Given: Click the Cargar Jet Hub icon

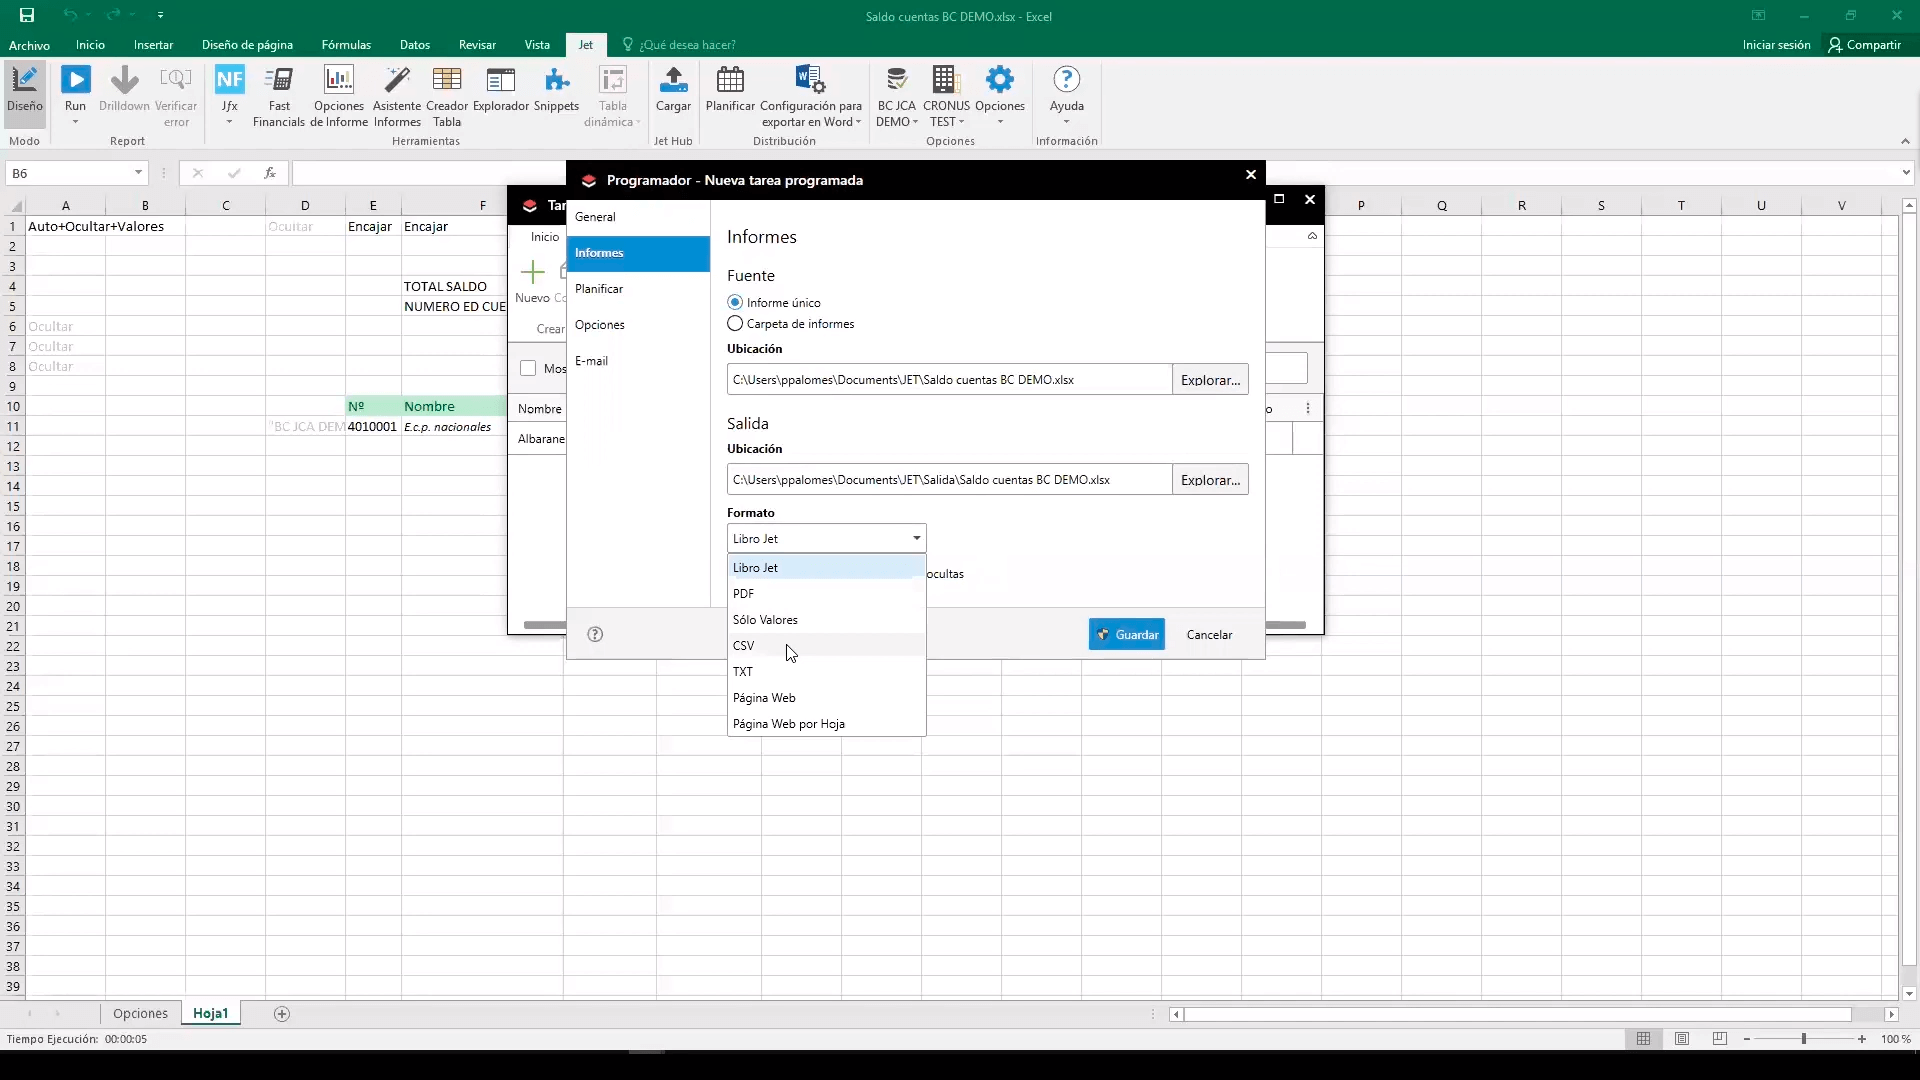Looking at the screenshot, I should pyautogui.click(x=673, y=88).
